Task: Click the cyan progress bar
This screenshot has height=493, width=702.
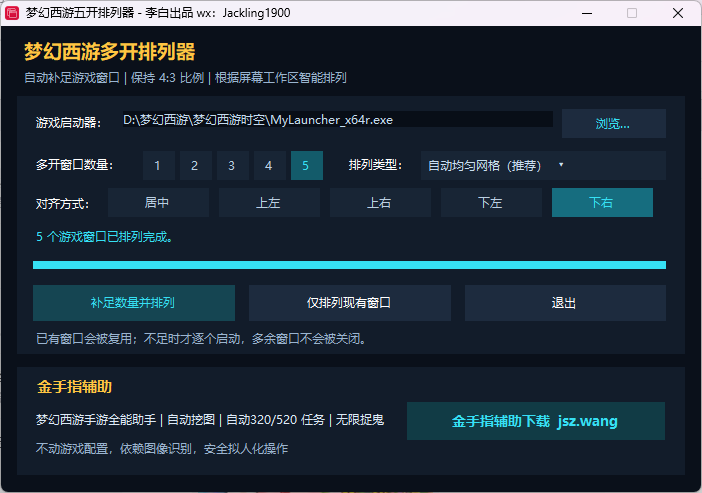Action: [349, 265]
